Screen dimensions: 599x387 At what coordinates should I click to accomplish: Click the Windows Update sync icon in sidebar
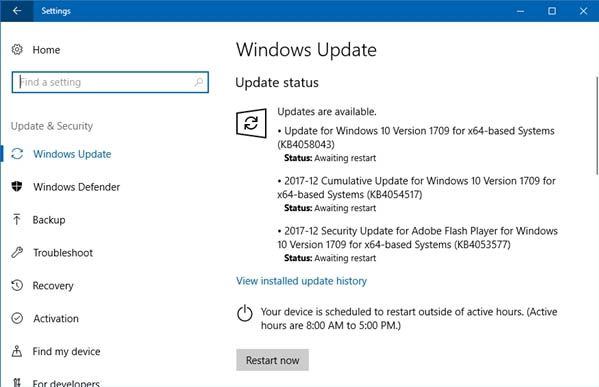[x=17, y=154]
